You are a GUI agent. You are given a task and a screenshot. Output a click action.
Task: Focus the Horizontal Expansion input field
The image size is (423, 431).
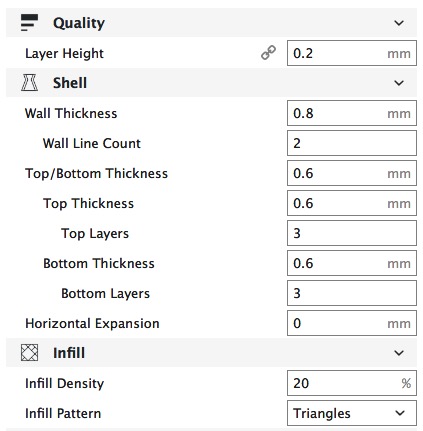(352, 323)
